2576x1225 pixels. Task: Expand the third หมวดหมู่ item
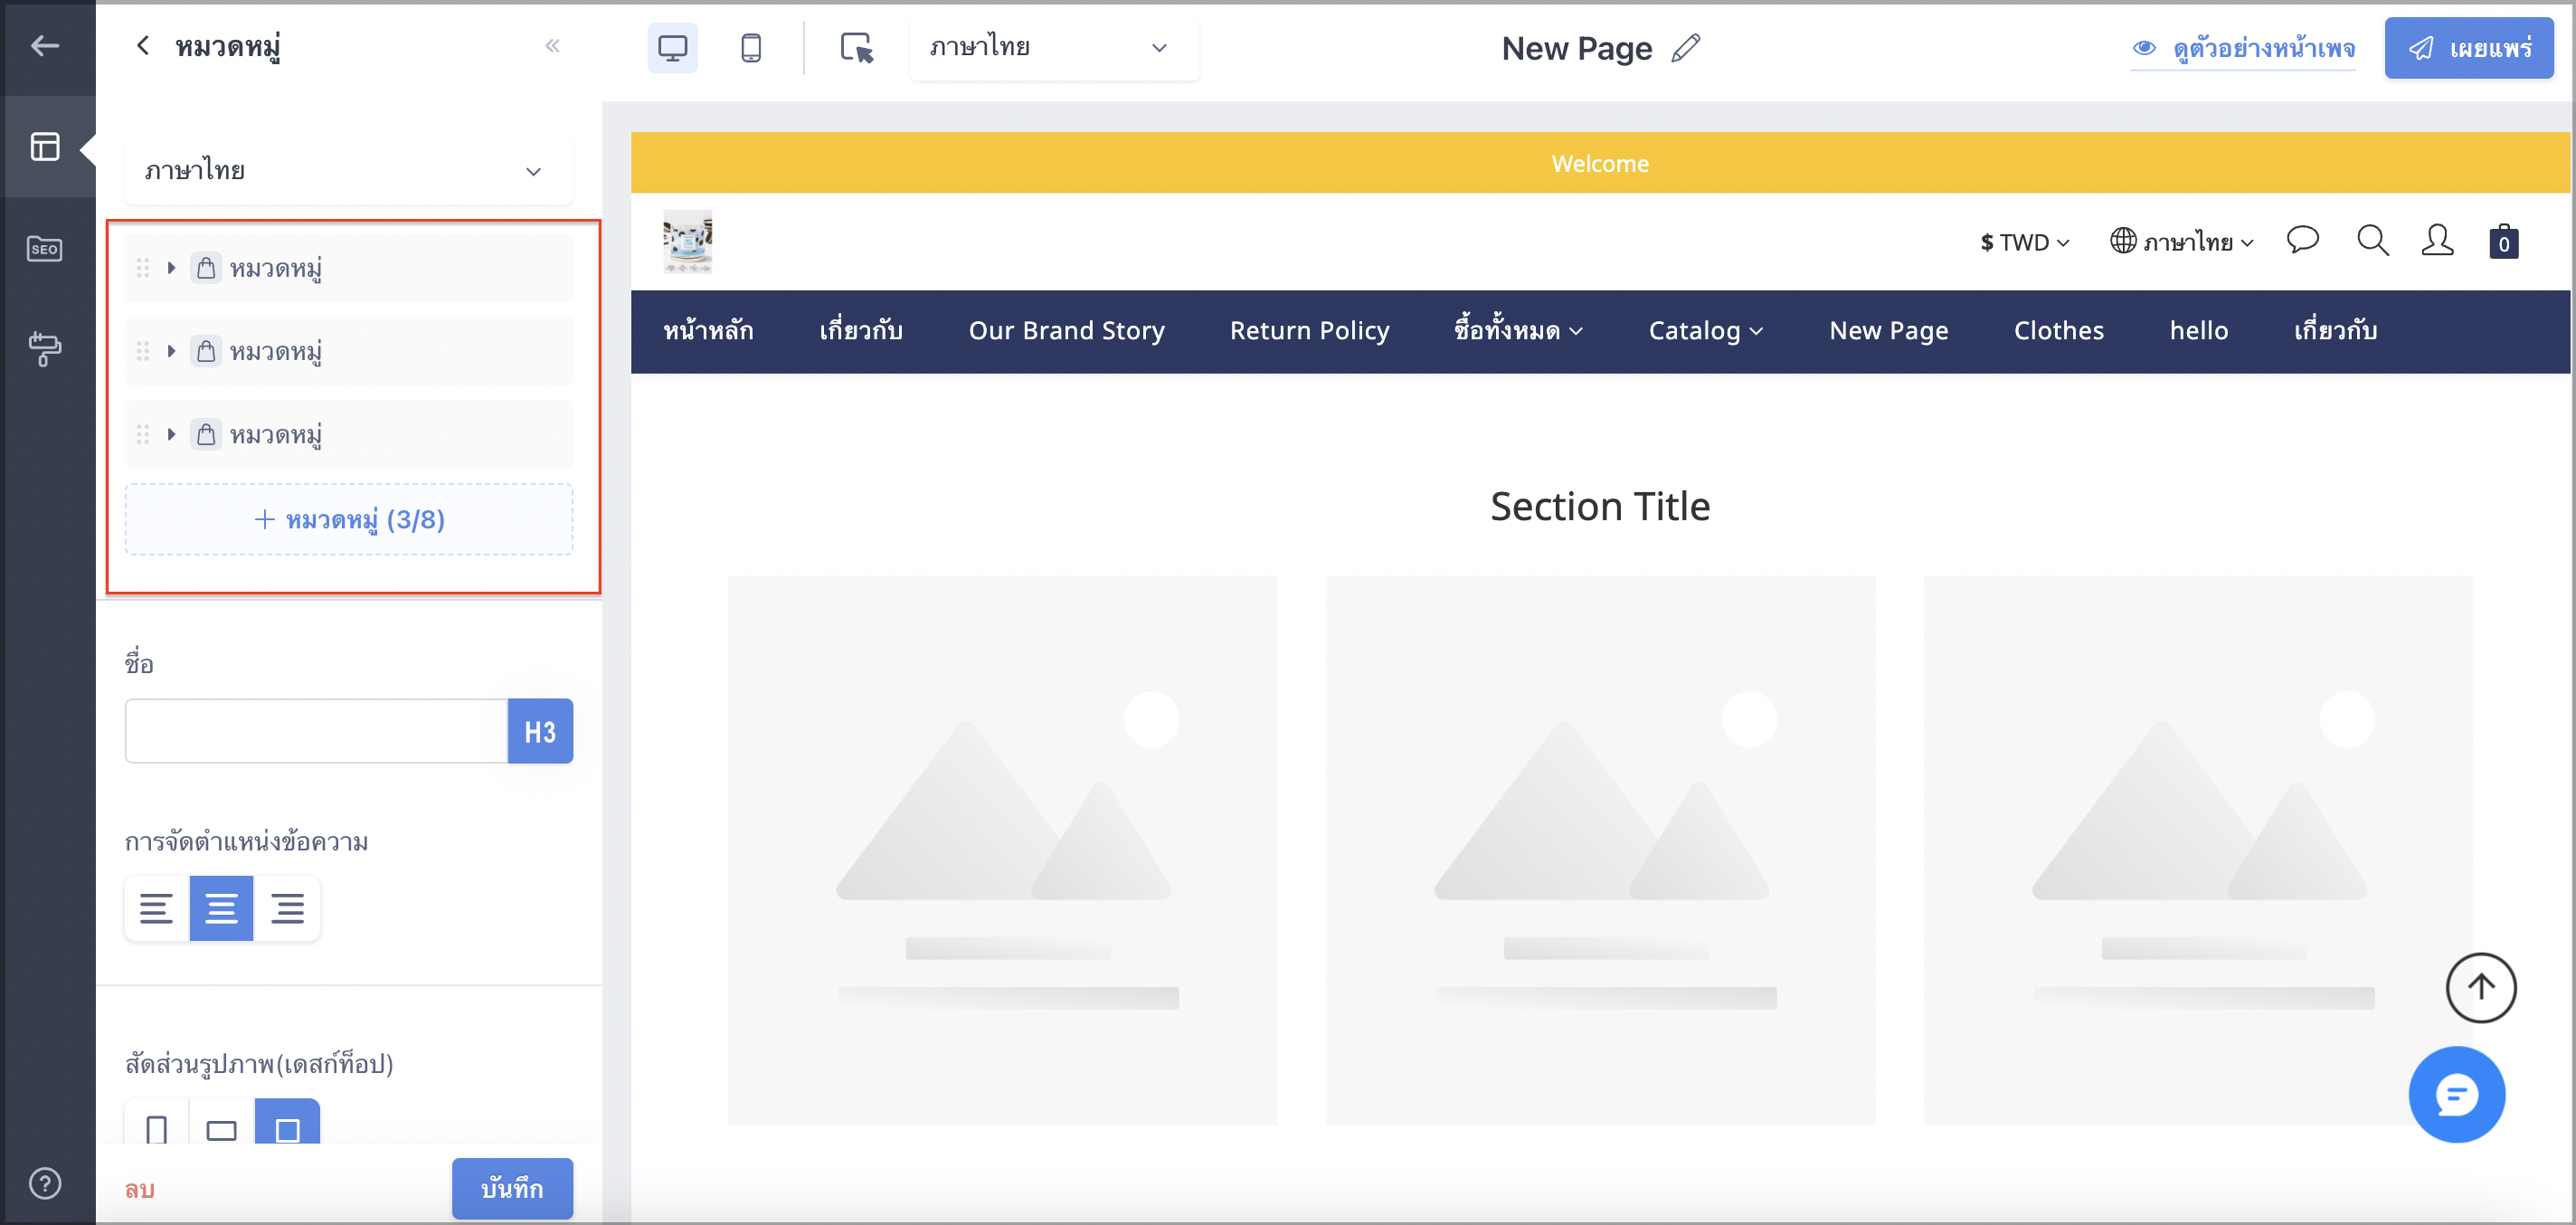171,434
